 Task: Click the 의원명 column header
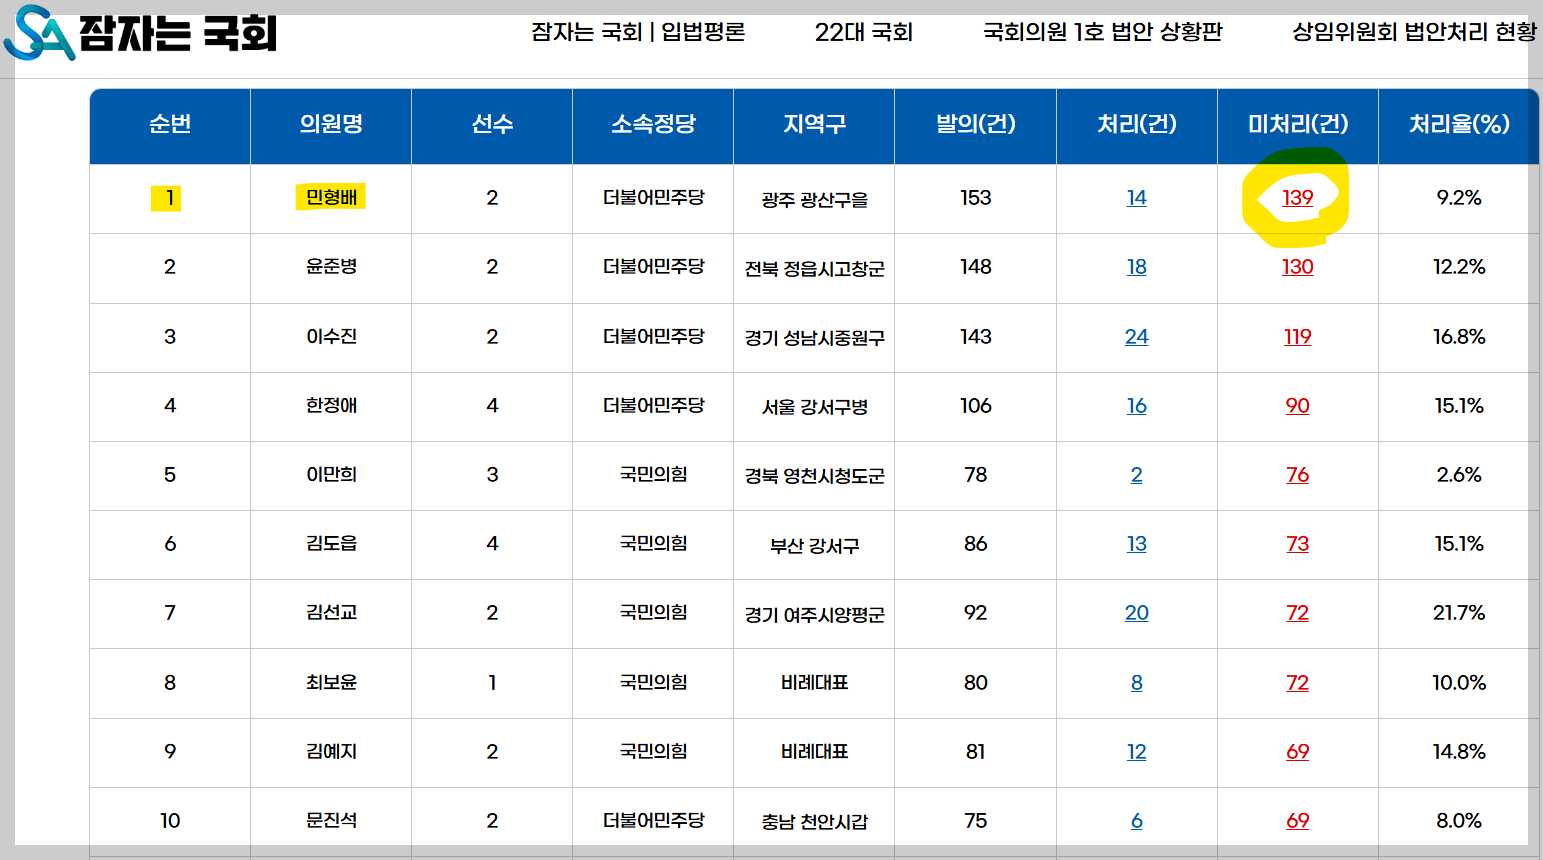tap(331, 124)
